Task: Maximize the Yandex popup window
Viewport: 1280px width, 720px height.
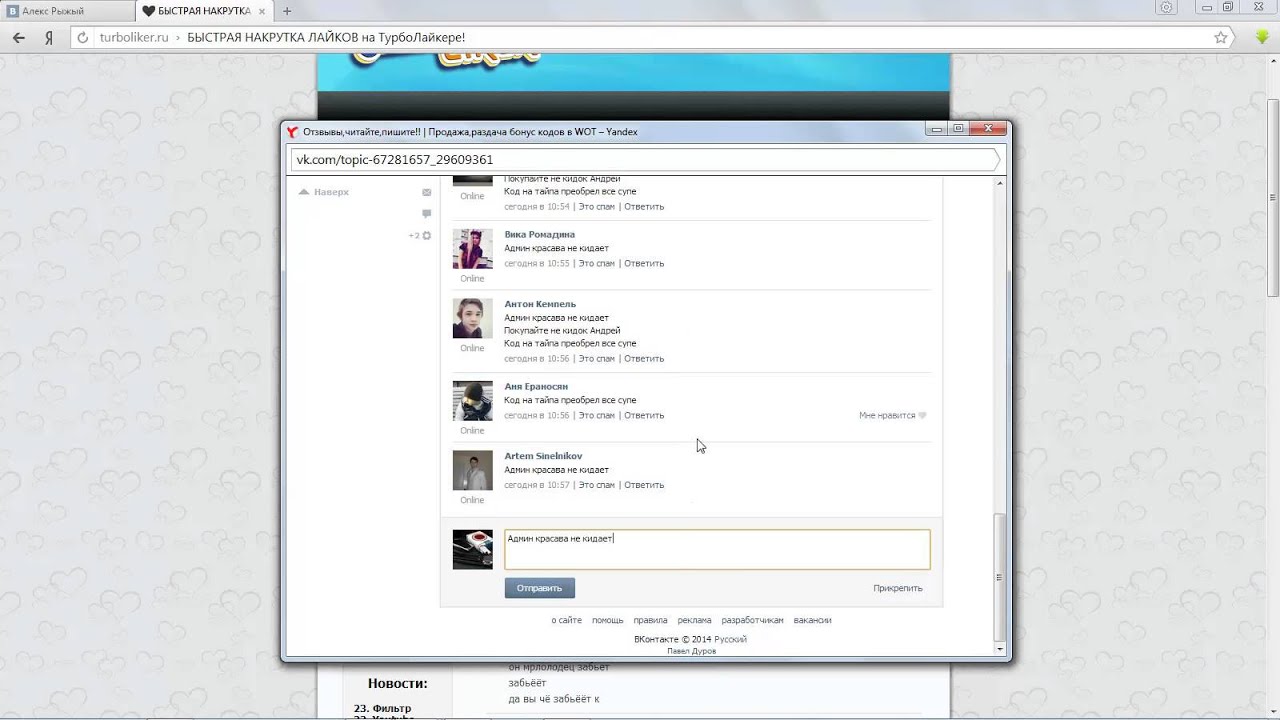Action: [958, 128]
